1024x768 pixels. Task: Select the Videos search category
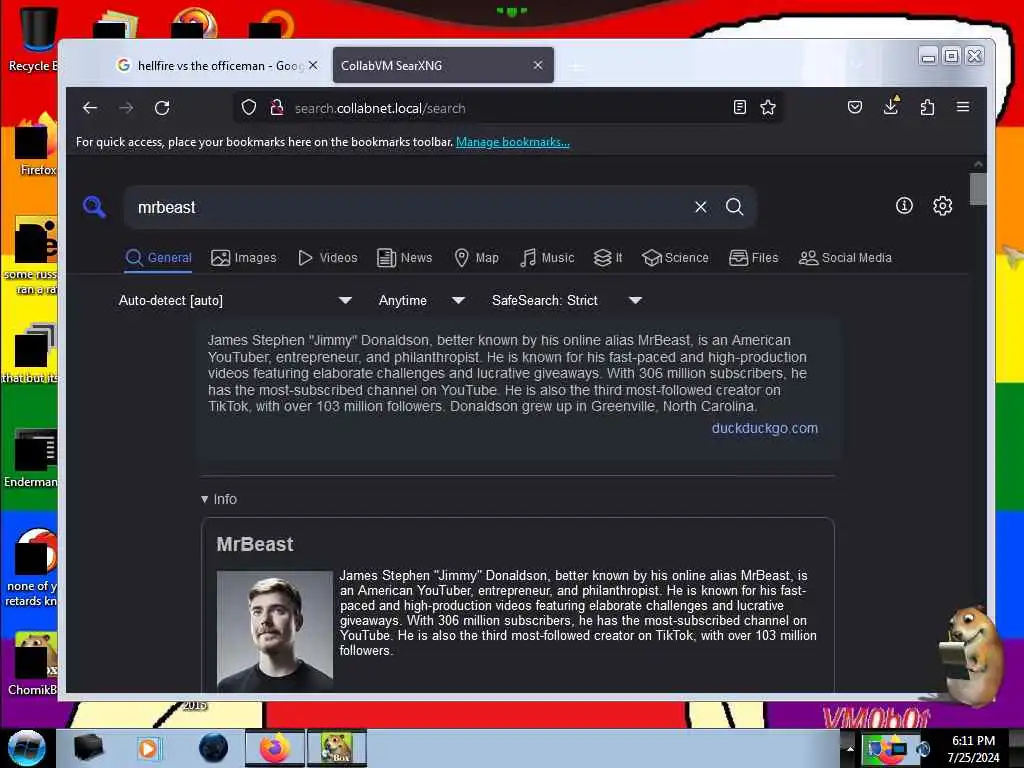(x=328, y=258)
